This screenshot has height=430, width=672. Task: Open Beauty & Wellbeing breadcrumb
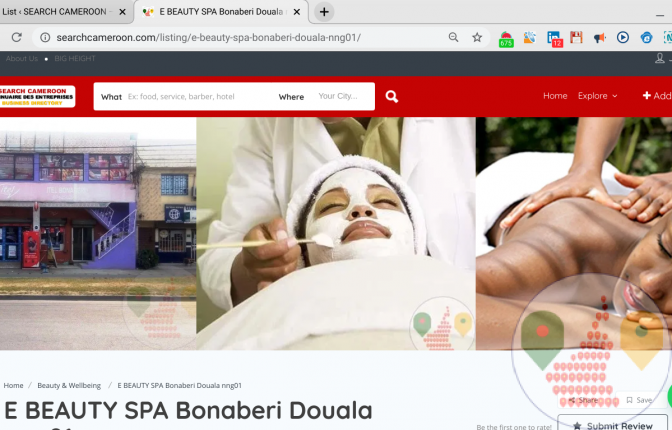[x=69, y=385]
